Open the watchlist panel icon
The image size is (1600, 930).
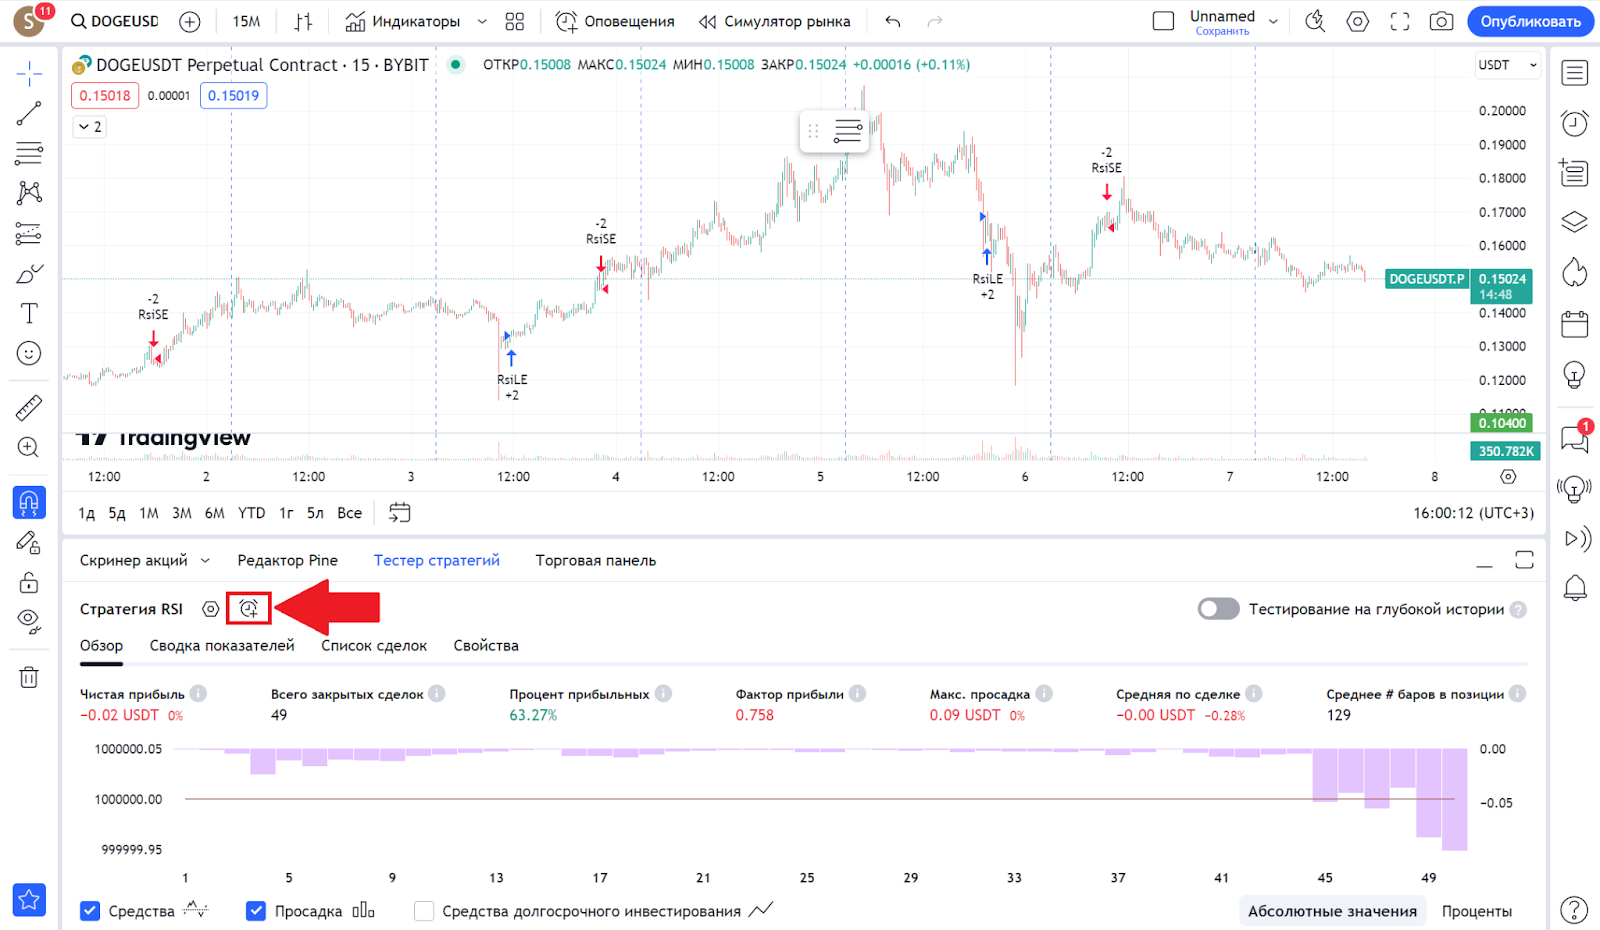pos(1575,73)
